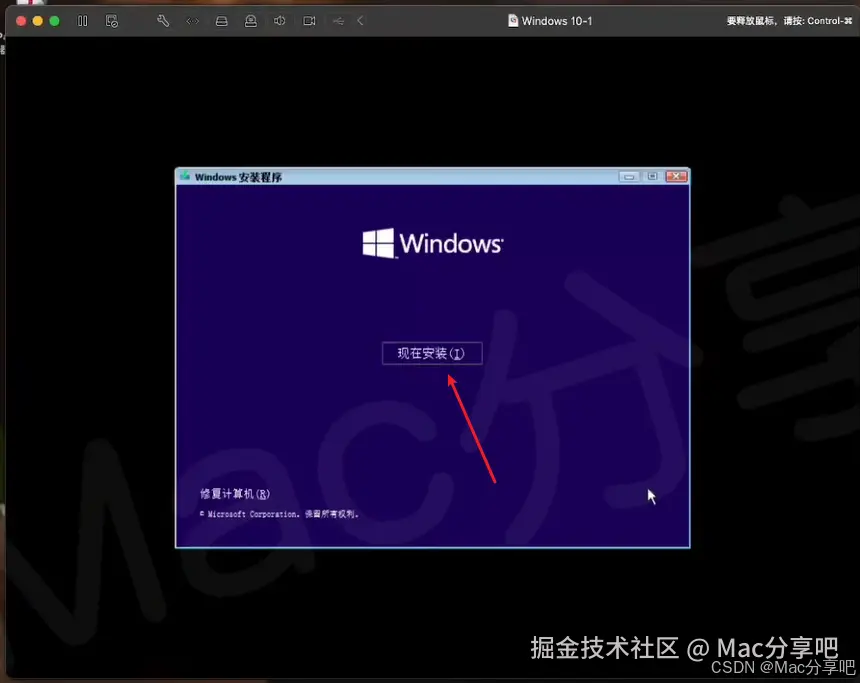This screenshot has width=860, height=683.
Task: Click the Windows 安装程序 title bar flag icon
Action: pyautogui.click(x=184, y=176)
